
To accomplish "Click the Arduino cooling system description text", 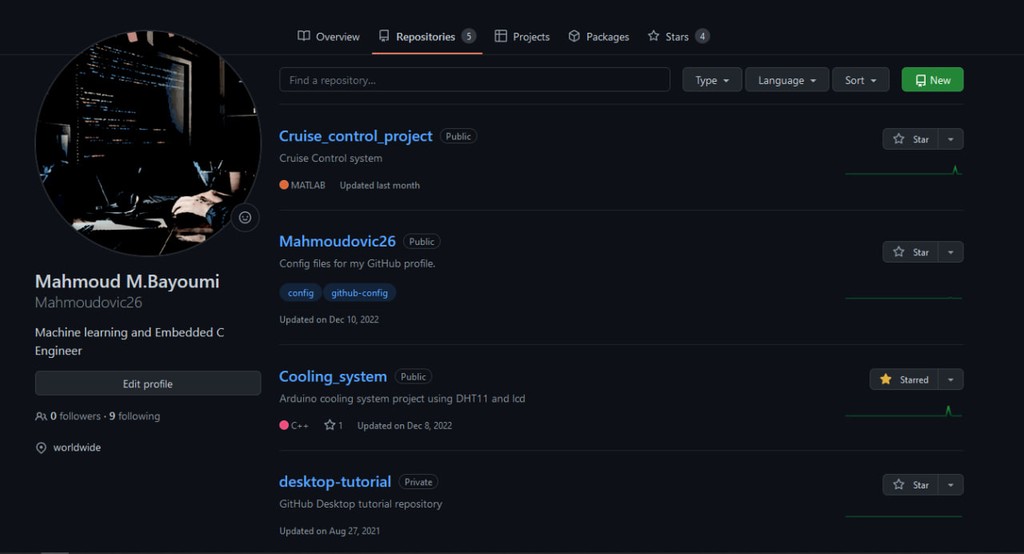I will pos(402,399).
